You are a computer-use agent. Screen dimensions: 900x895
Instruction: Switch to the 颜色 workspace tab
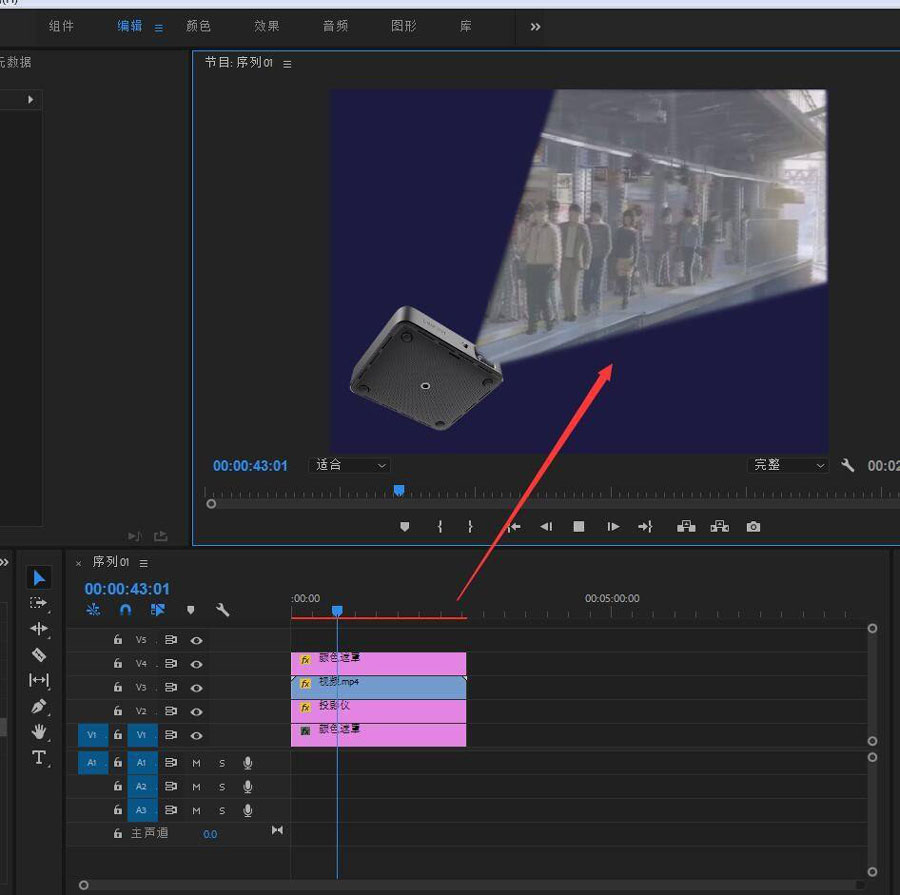coord(198,26)
